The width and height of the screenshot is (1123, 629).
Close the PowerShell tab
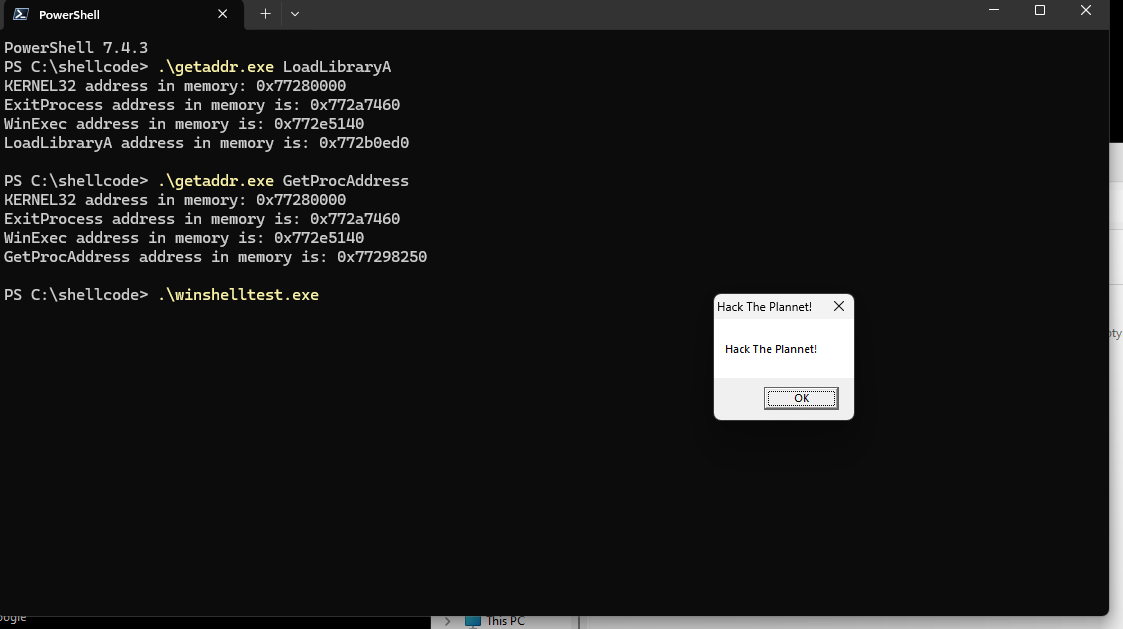coord(223,15)
